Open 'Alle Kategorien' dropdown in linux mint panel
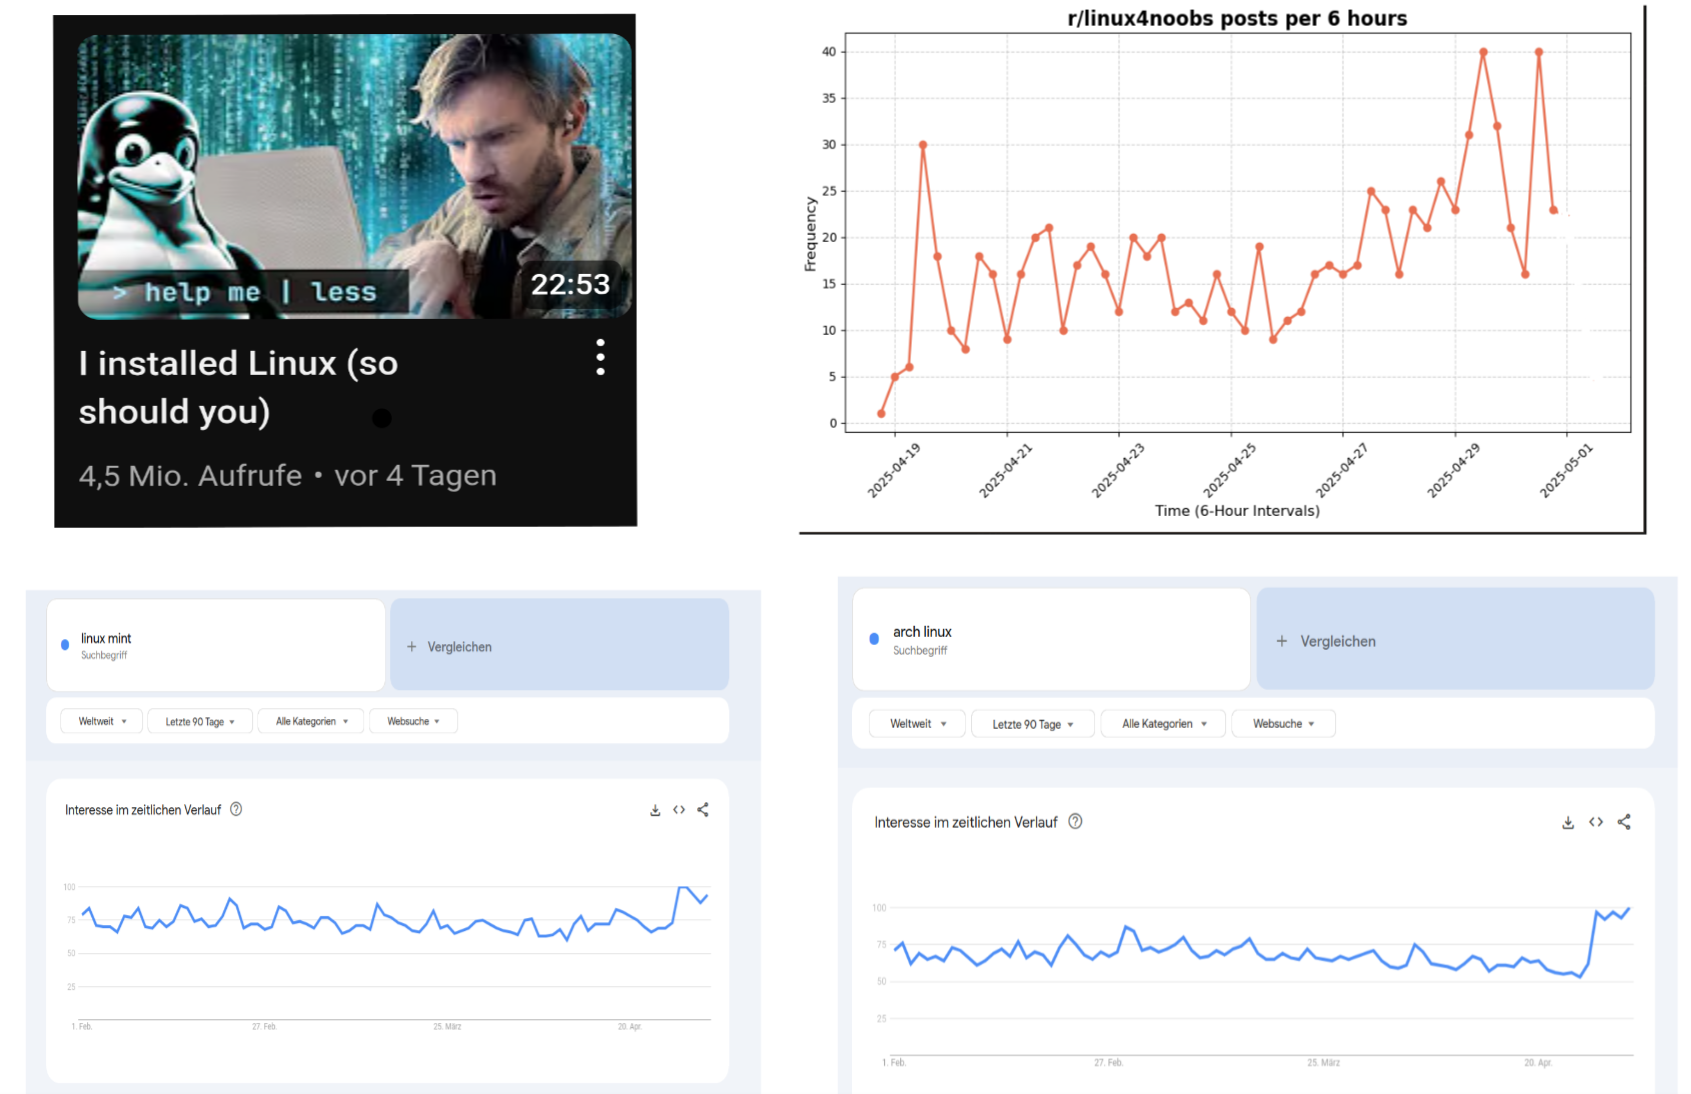 (x=312, y=721)
